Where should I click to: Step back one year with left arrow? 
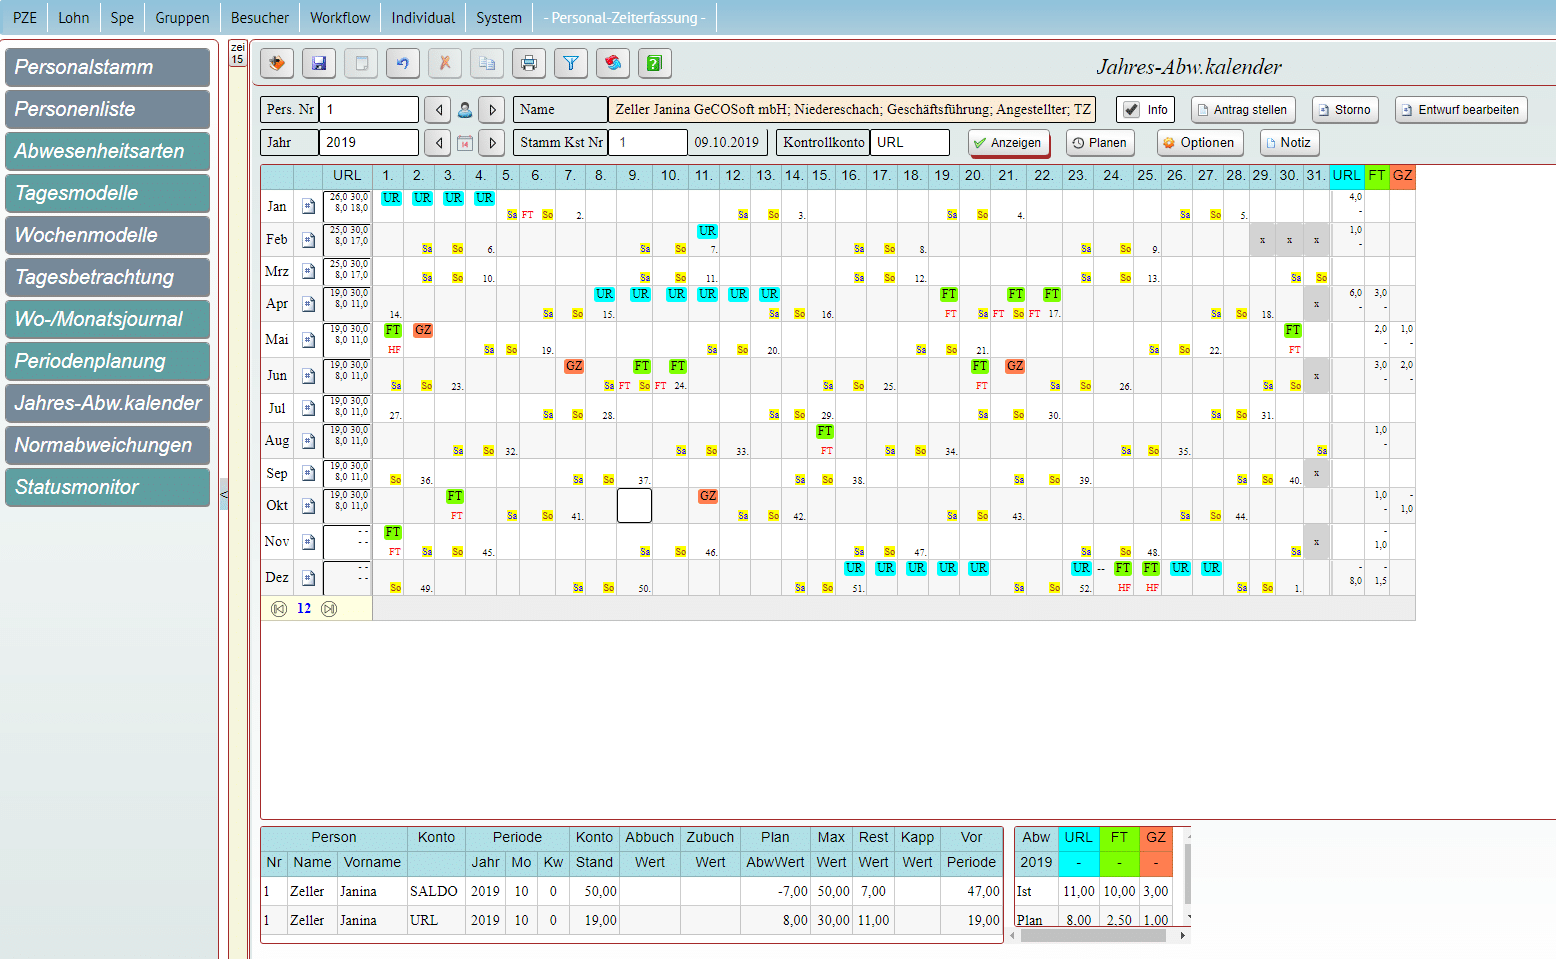(438, 143)
